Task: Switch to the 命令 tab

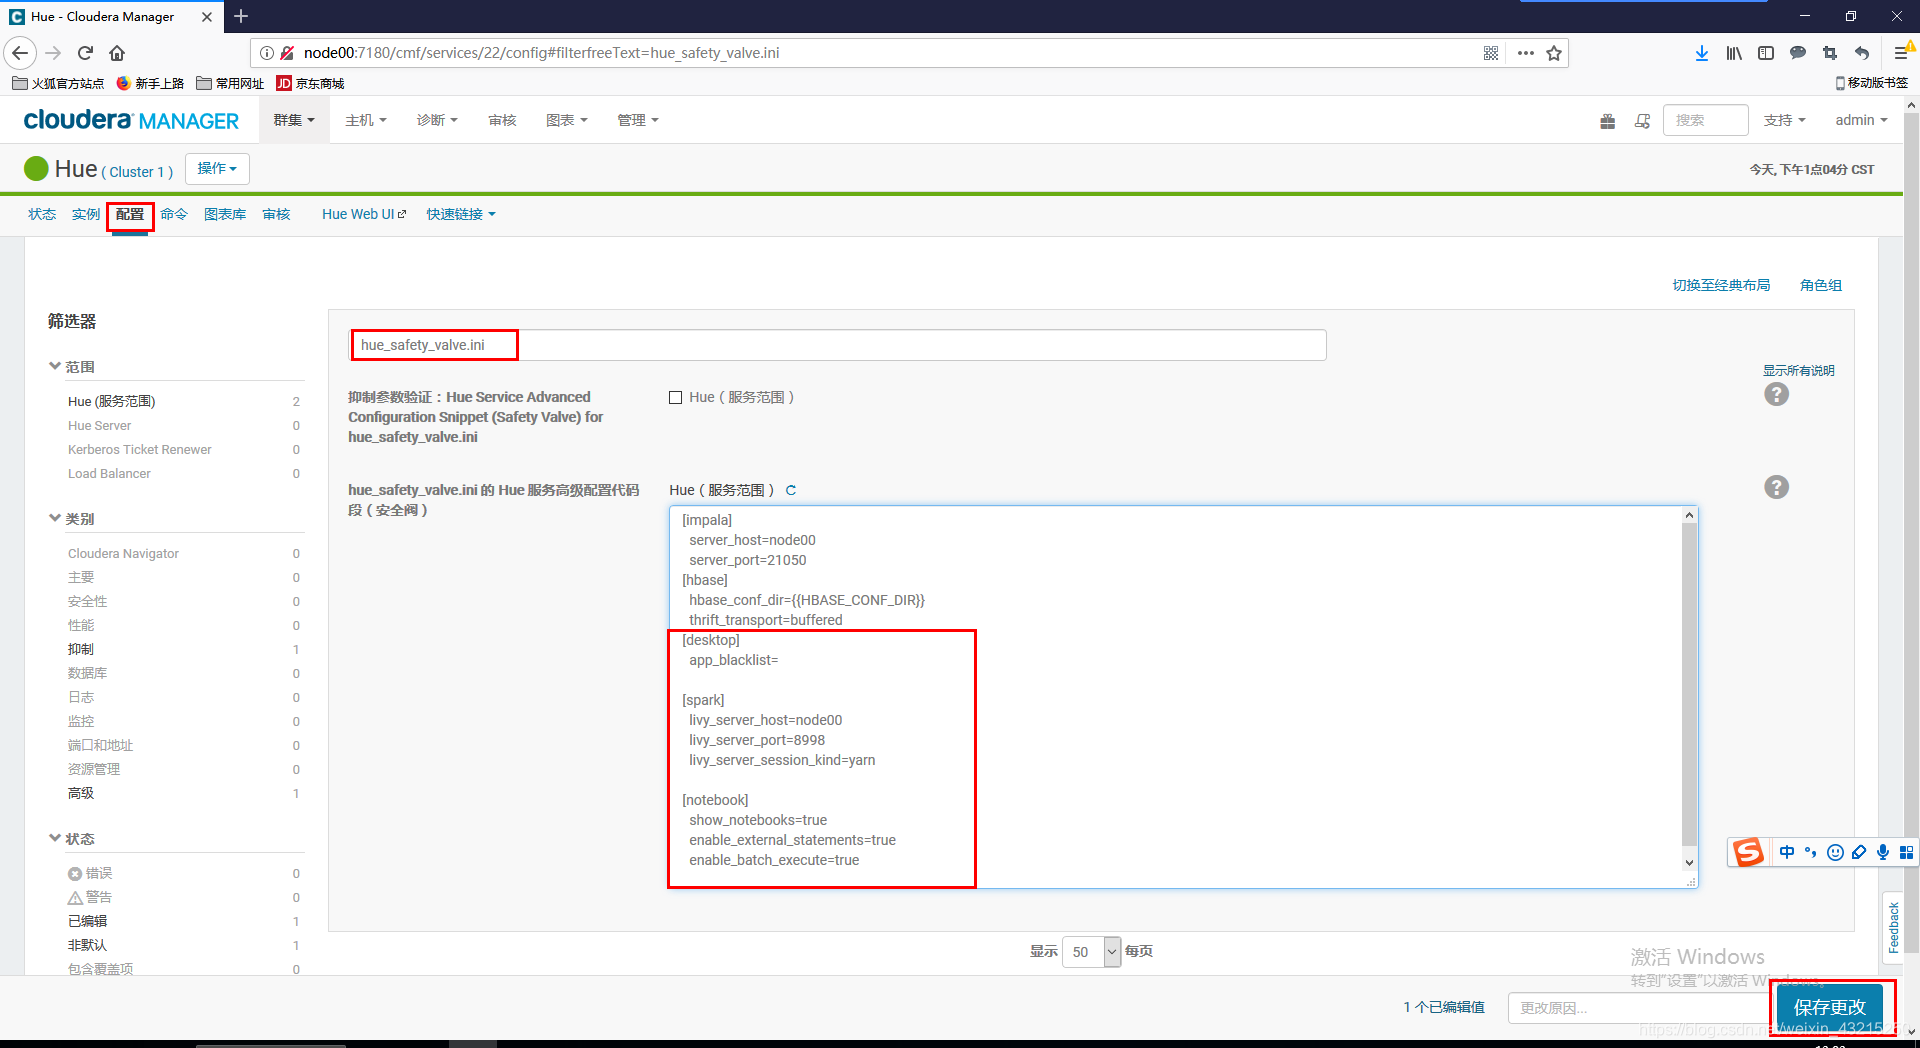Action: 174,214
